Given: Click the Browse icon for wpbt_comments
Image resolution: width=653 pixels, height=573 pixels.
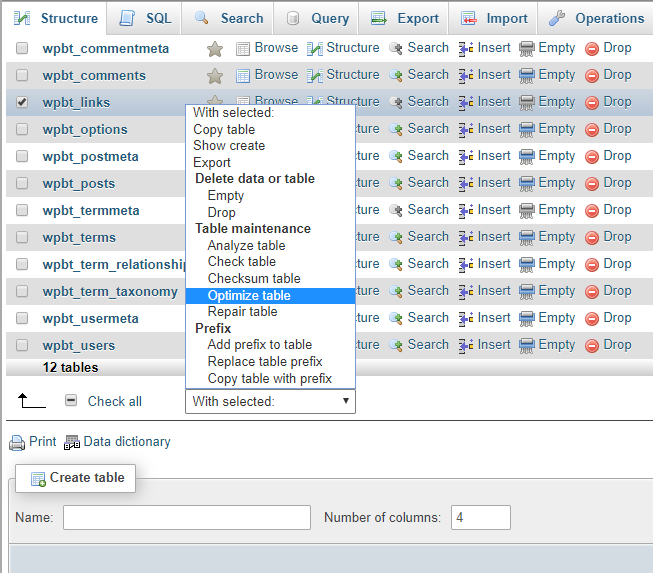Looking at the screenshot, I should click(243, 75).
